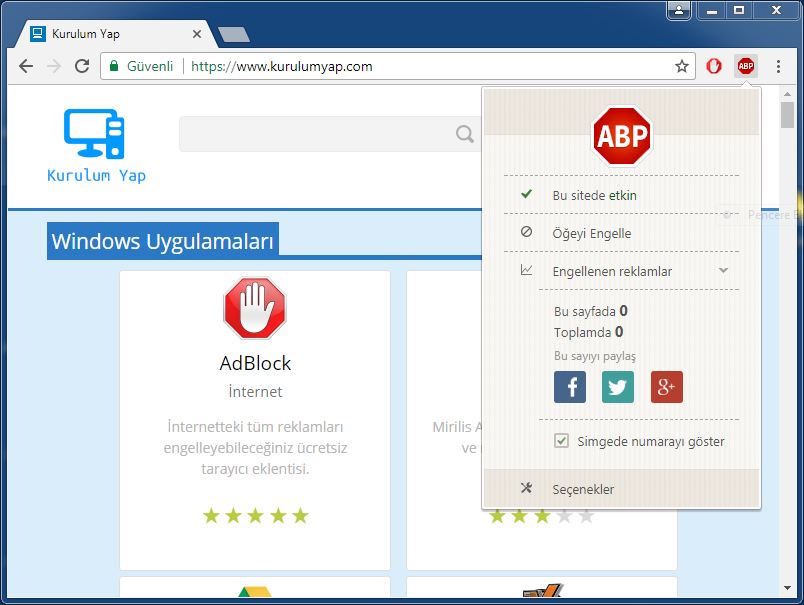Click the Güvenli secure label
This screenshot has width=804, height=605.
coord(150,66)
